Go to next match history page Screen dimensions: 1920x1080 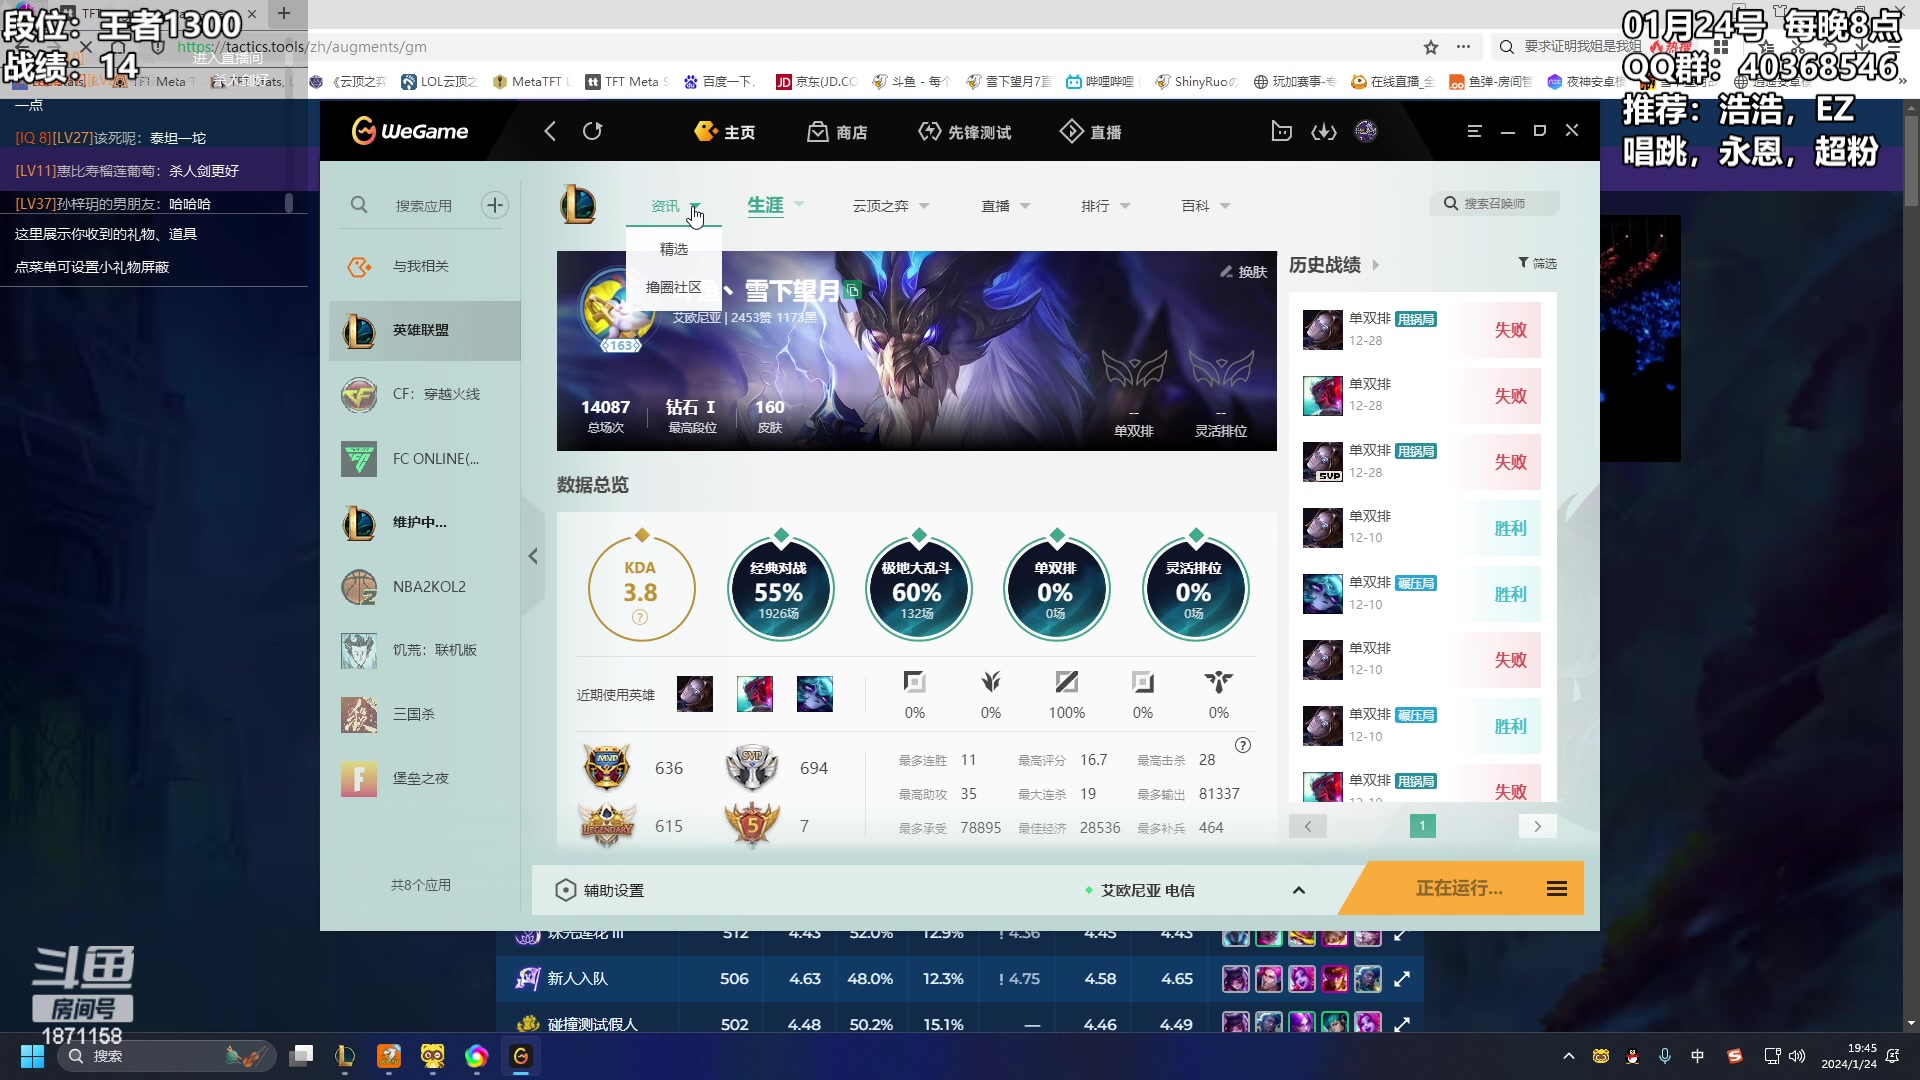(1537, 826)
